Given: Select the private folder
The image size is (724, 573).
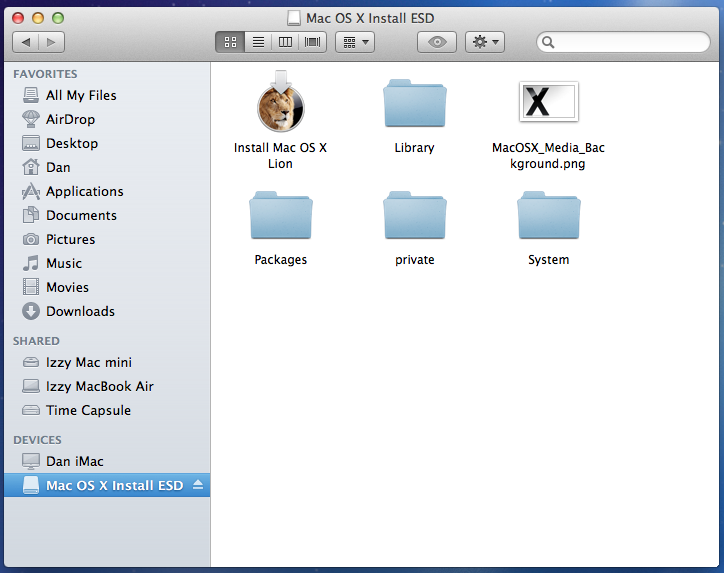Looking at the screenshot, I should (x=415, y=215).
